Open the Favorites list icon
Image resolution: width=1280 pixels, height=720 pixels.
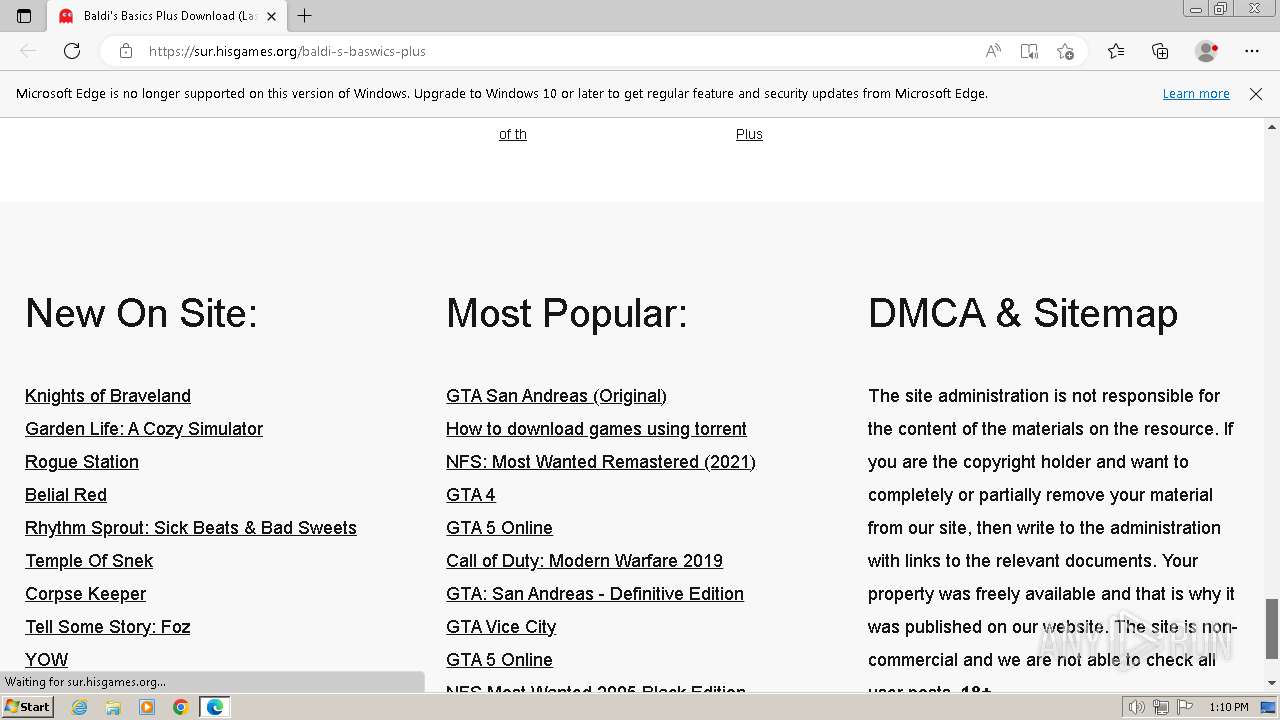pos(1116,51)
